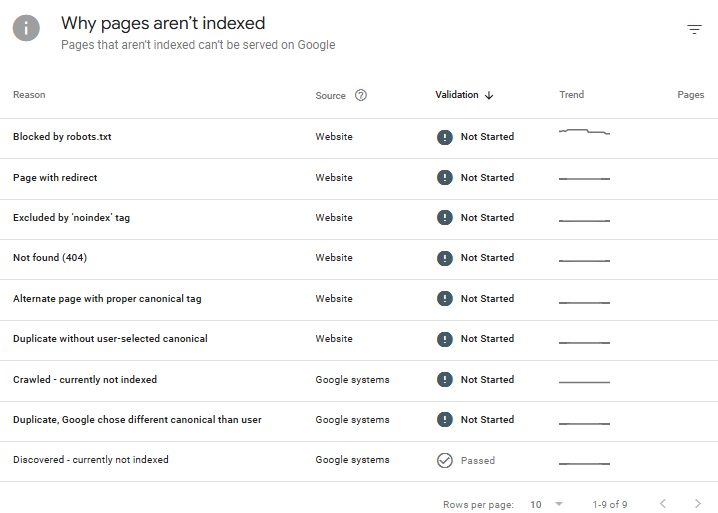Click Not Started icon for Blocked by robots.txt
This screenshot has height=513, width=718.
(445, 137)
